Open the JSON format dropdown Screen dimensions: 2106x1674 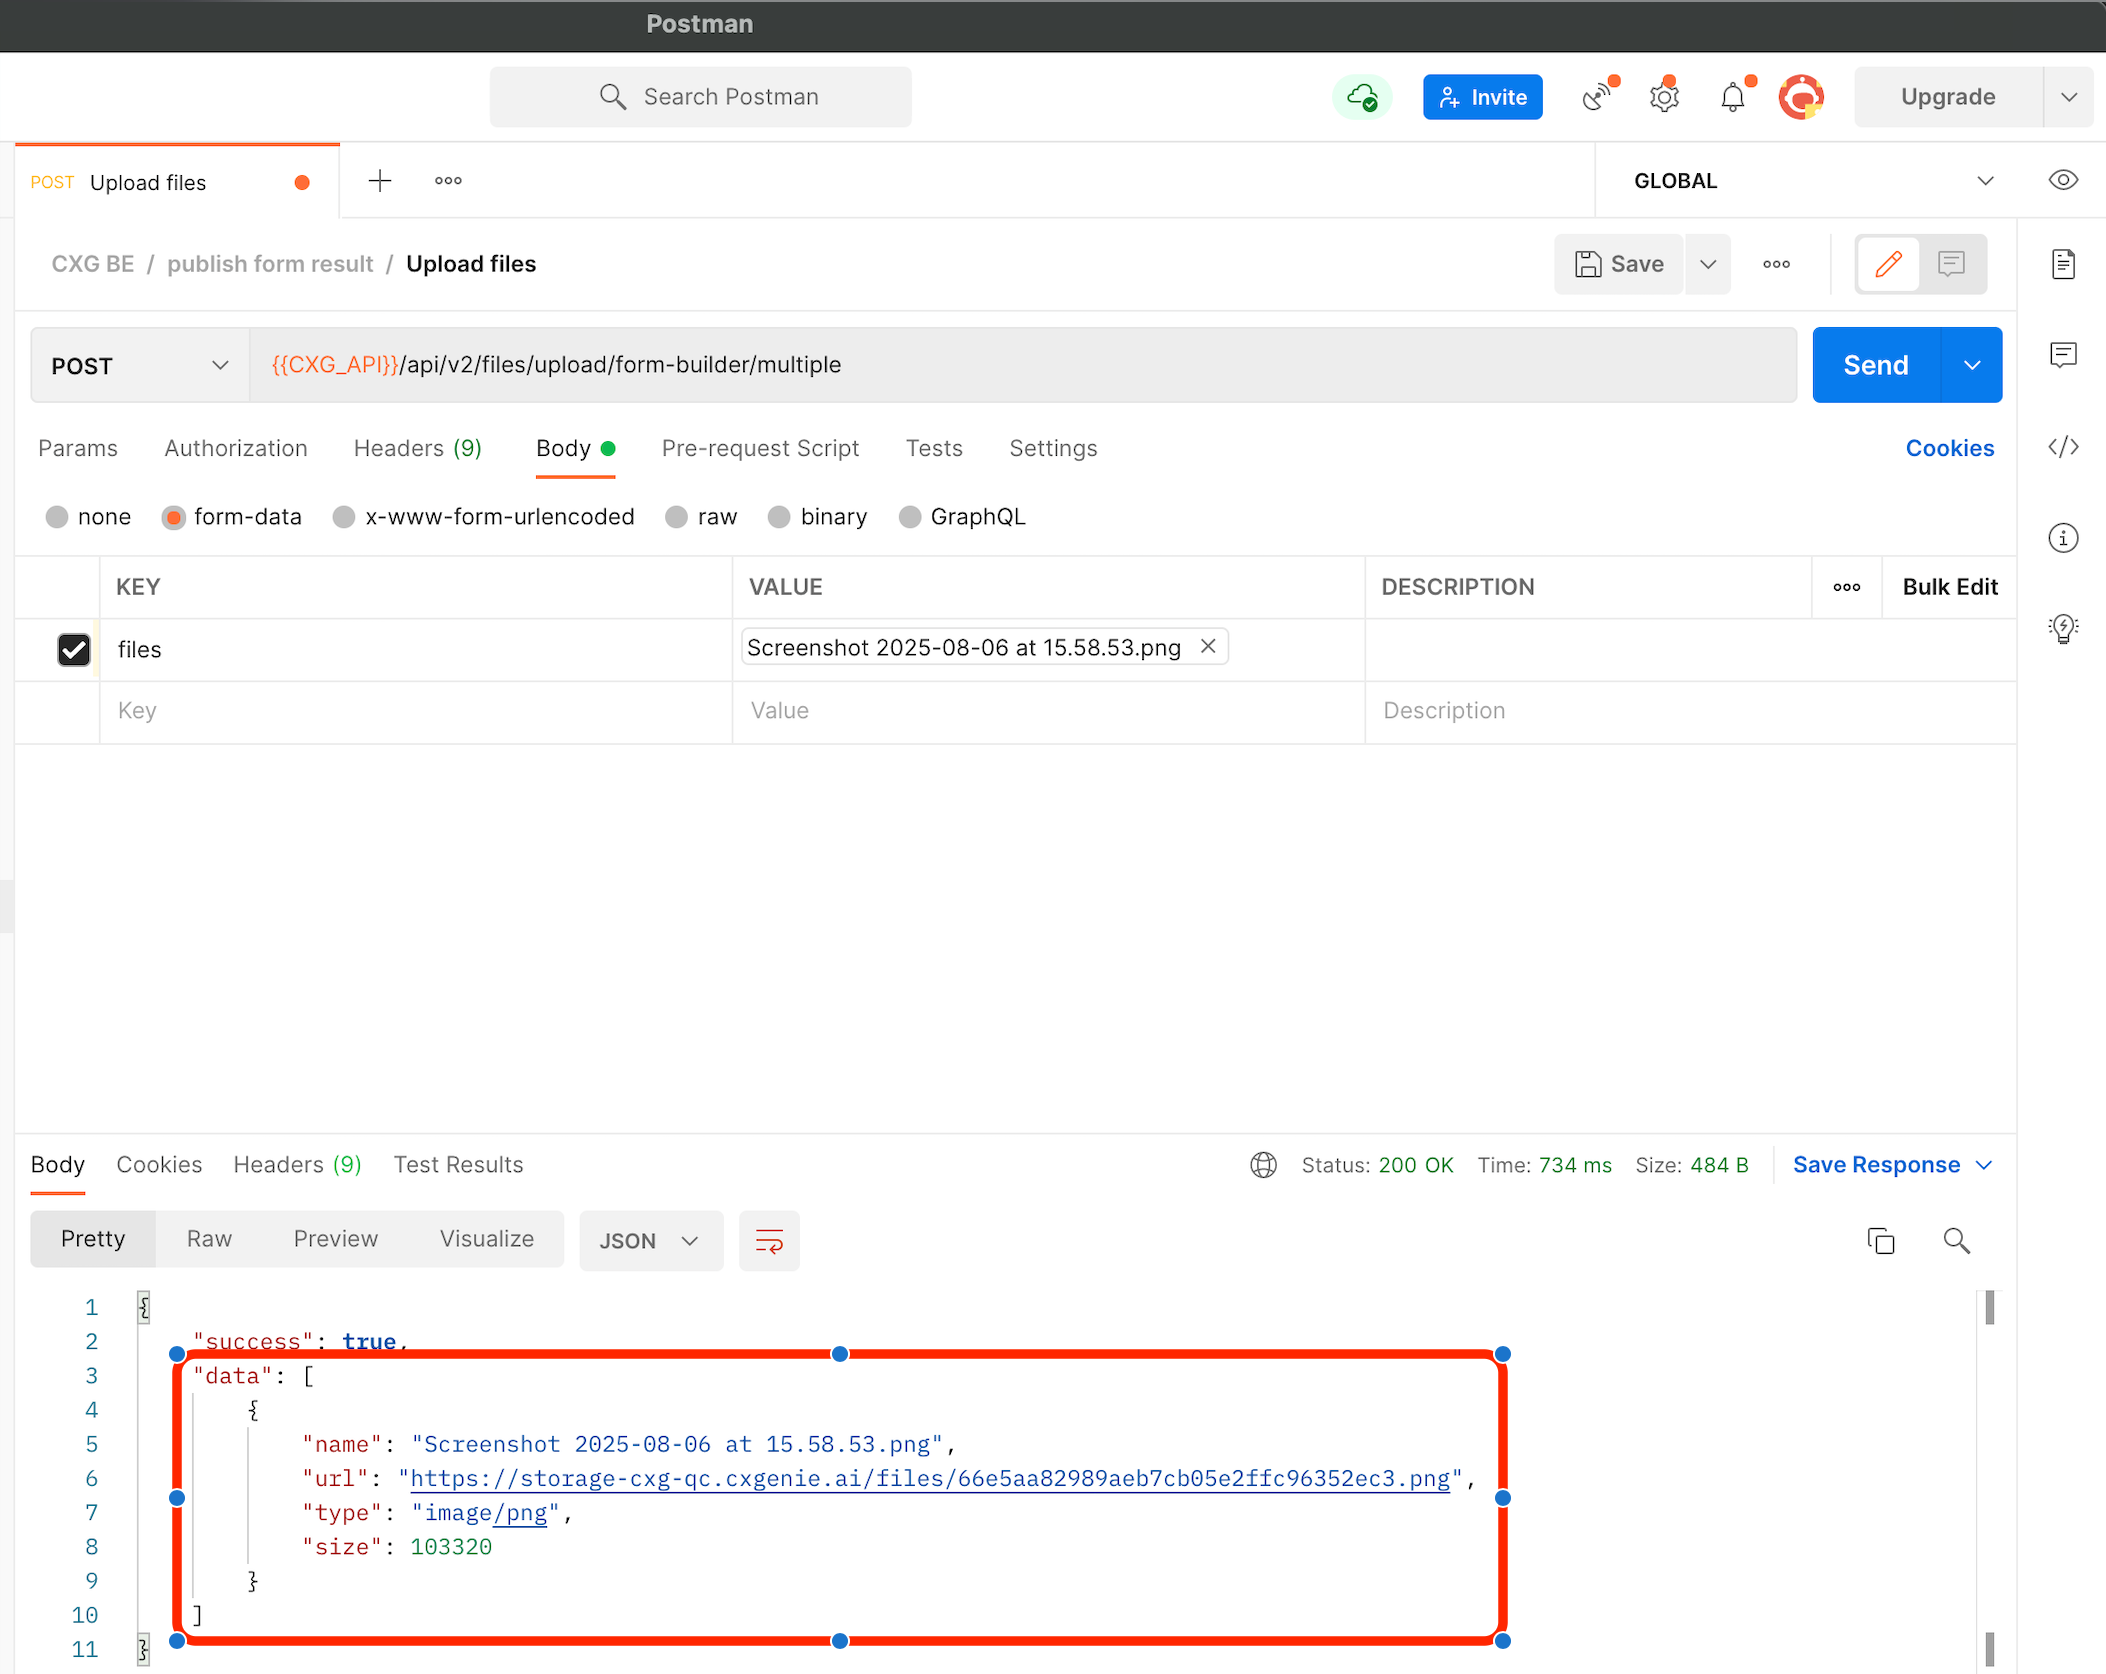[x=650, y=1241]
